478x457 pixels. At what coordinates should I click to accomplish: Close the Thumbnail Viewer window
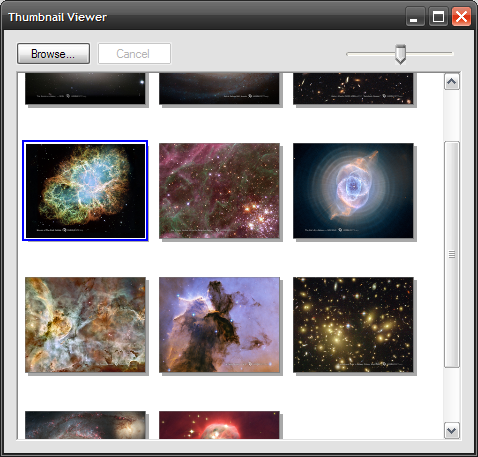click(x=461, y=17)
